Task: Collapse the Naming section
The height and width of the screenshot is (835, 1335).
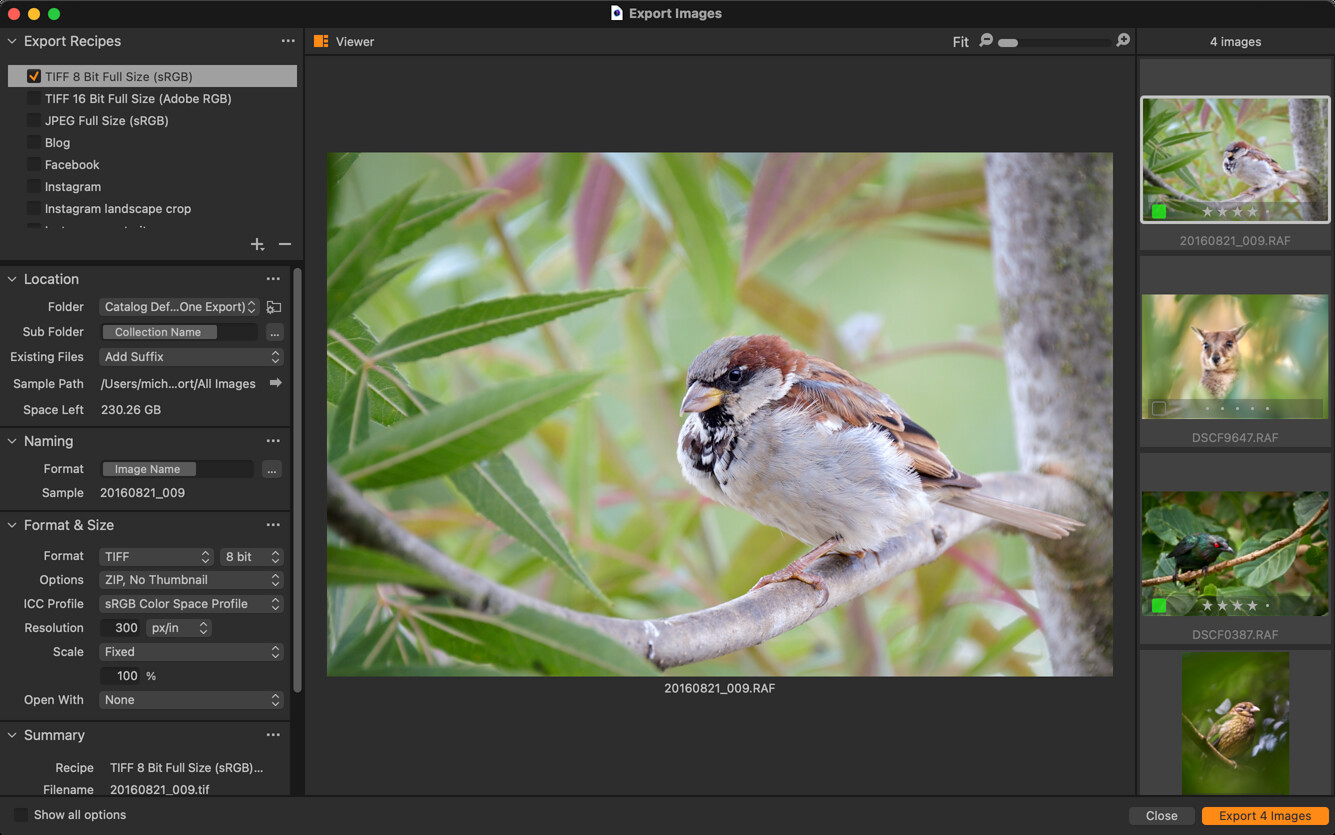Action: pos(12,441)
